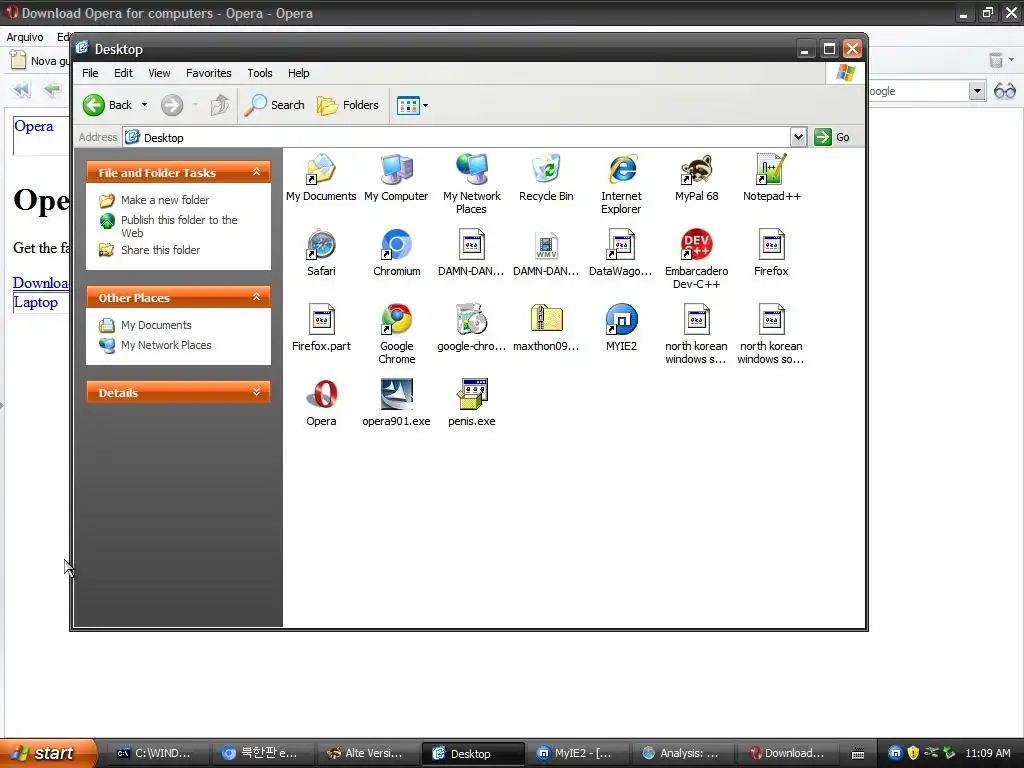Screen dimensions: 1024x768
Task: Select the DAMN-DAN... application file icon
Action: (472, 252)
